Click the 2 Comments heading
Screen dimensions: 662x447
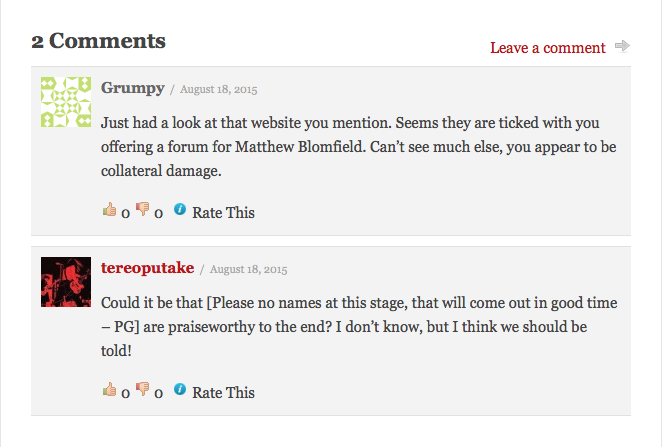[x=98, y=41]
